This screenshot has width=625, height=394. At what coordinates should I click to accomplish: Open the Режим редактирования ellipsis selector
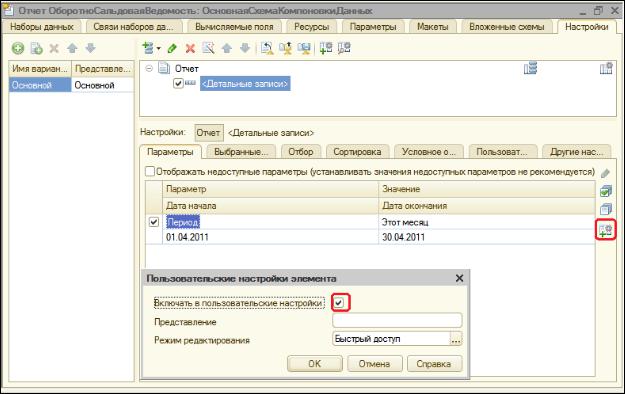coord(456,339)
